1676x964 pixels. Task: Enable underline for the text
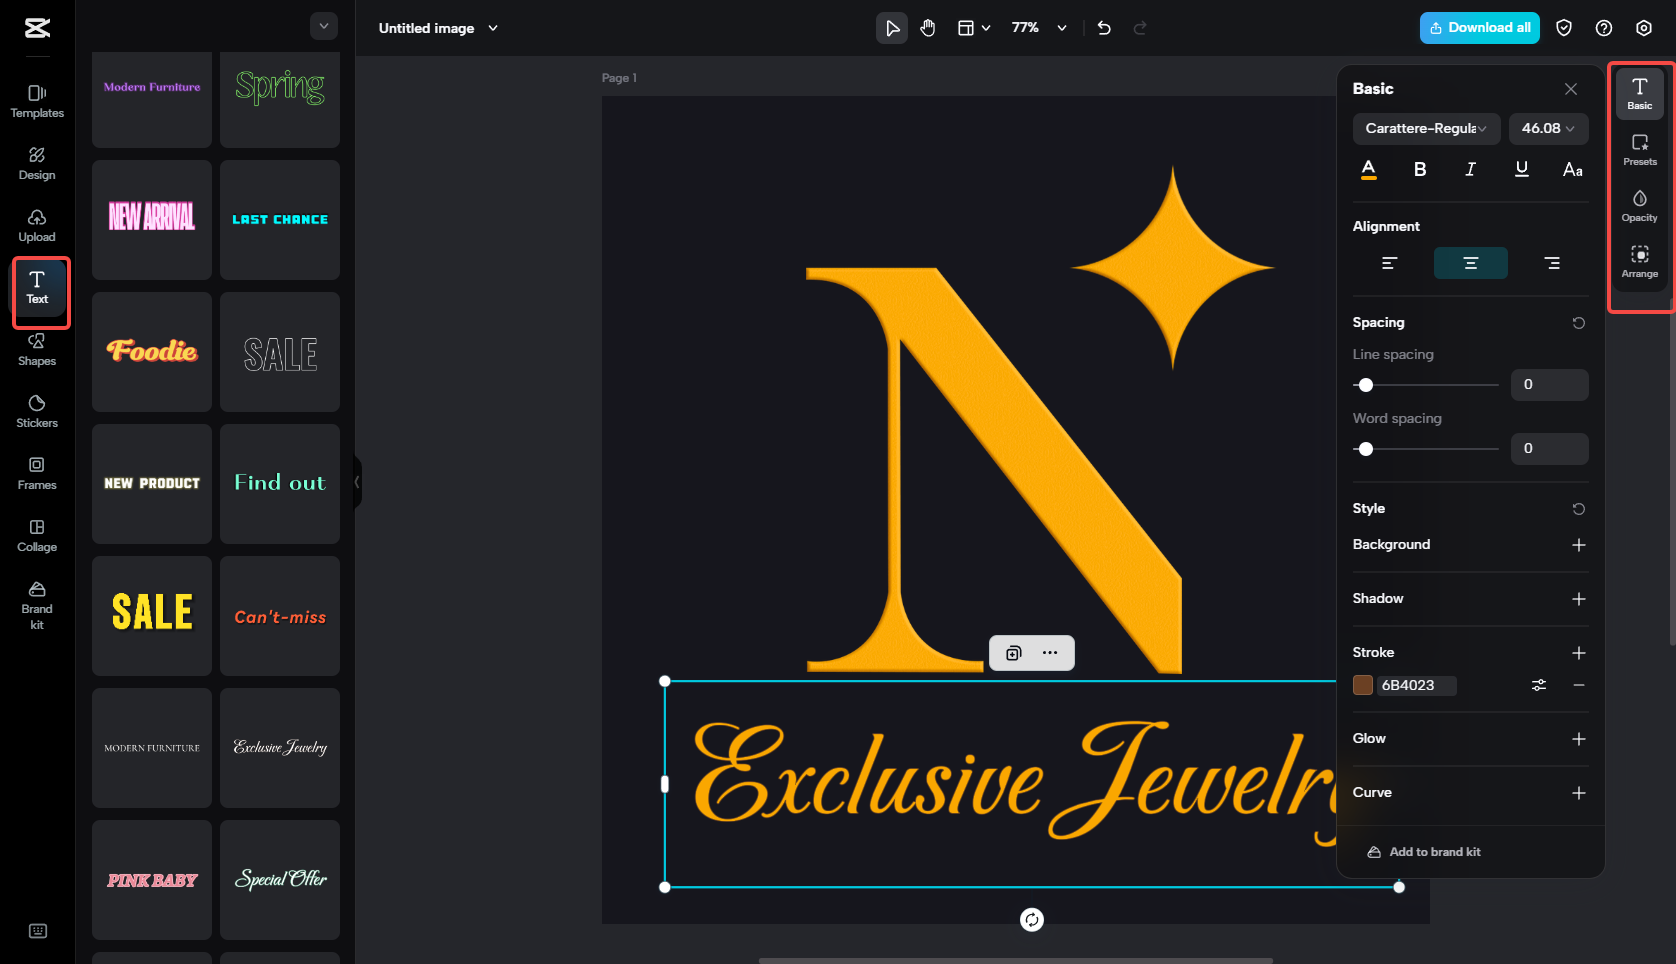(x=1521, y=170)
